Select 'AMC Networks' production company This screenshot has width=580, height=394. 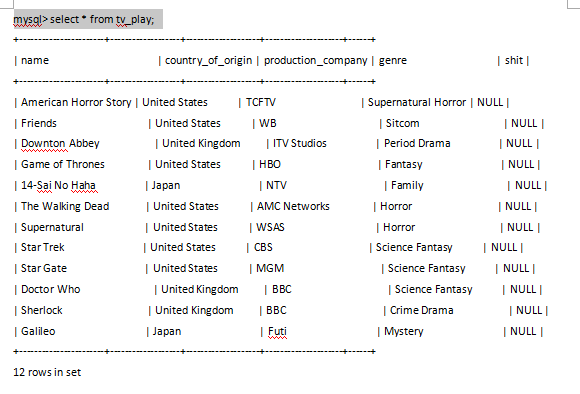[293, 206]
